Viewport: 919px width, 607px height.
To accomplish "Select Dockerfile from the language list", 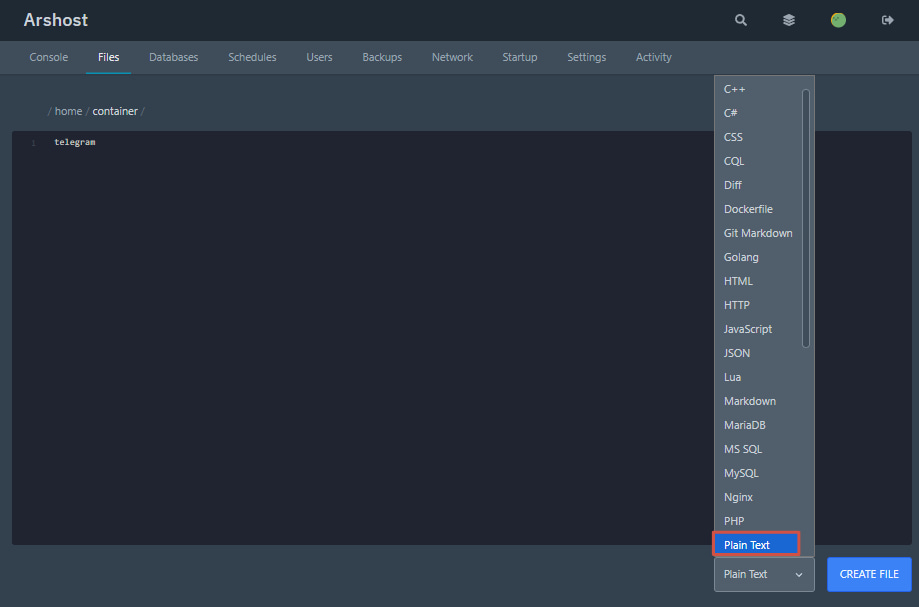I will coord(757,209).
